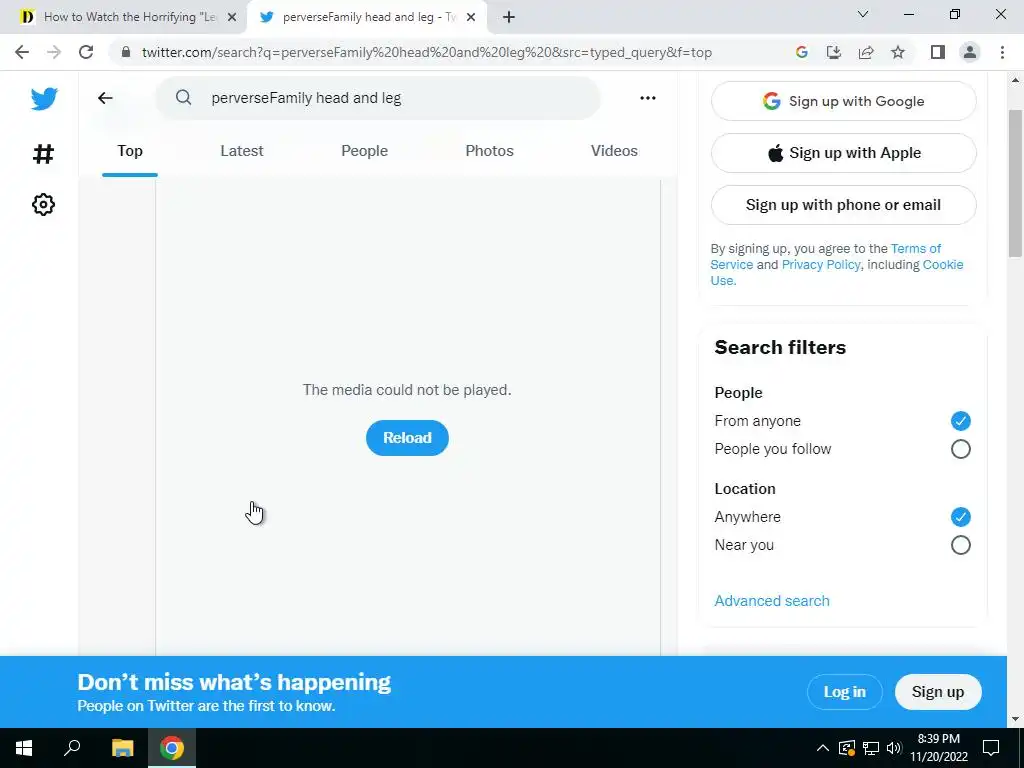1024x768 pixels.
Task: Click Log in on the blue banner
Action: point(844,692)
